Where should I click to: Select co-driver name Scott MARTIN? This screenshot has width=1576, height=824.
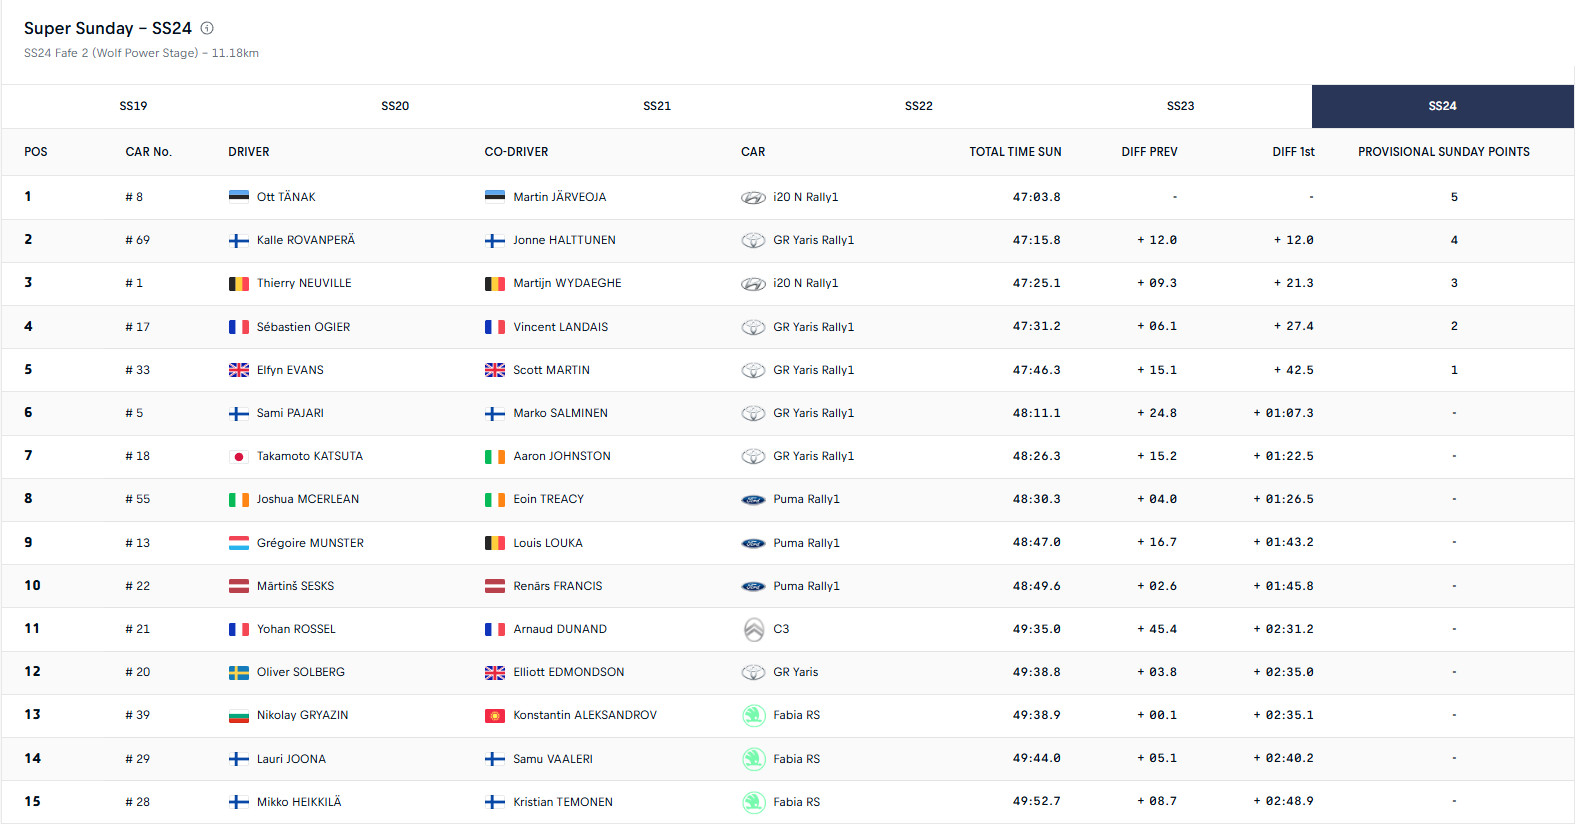551,370
